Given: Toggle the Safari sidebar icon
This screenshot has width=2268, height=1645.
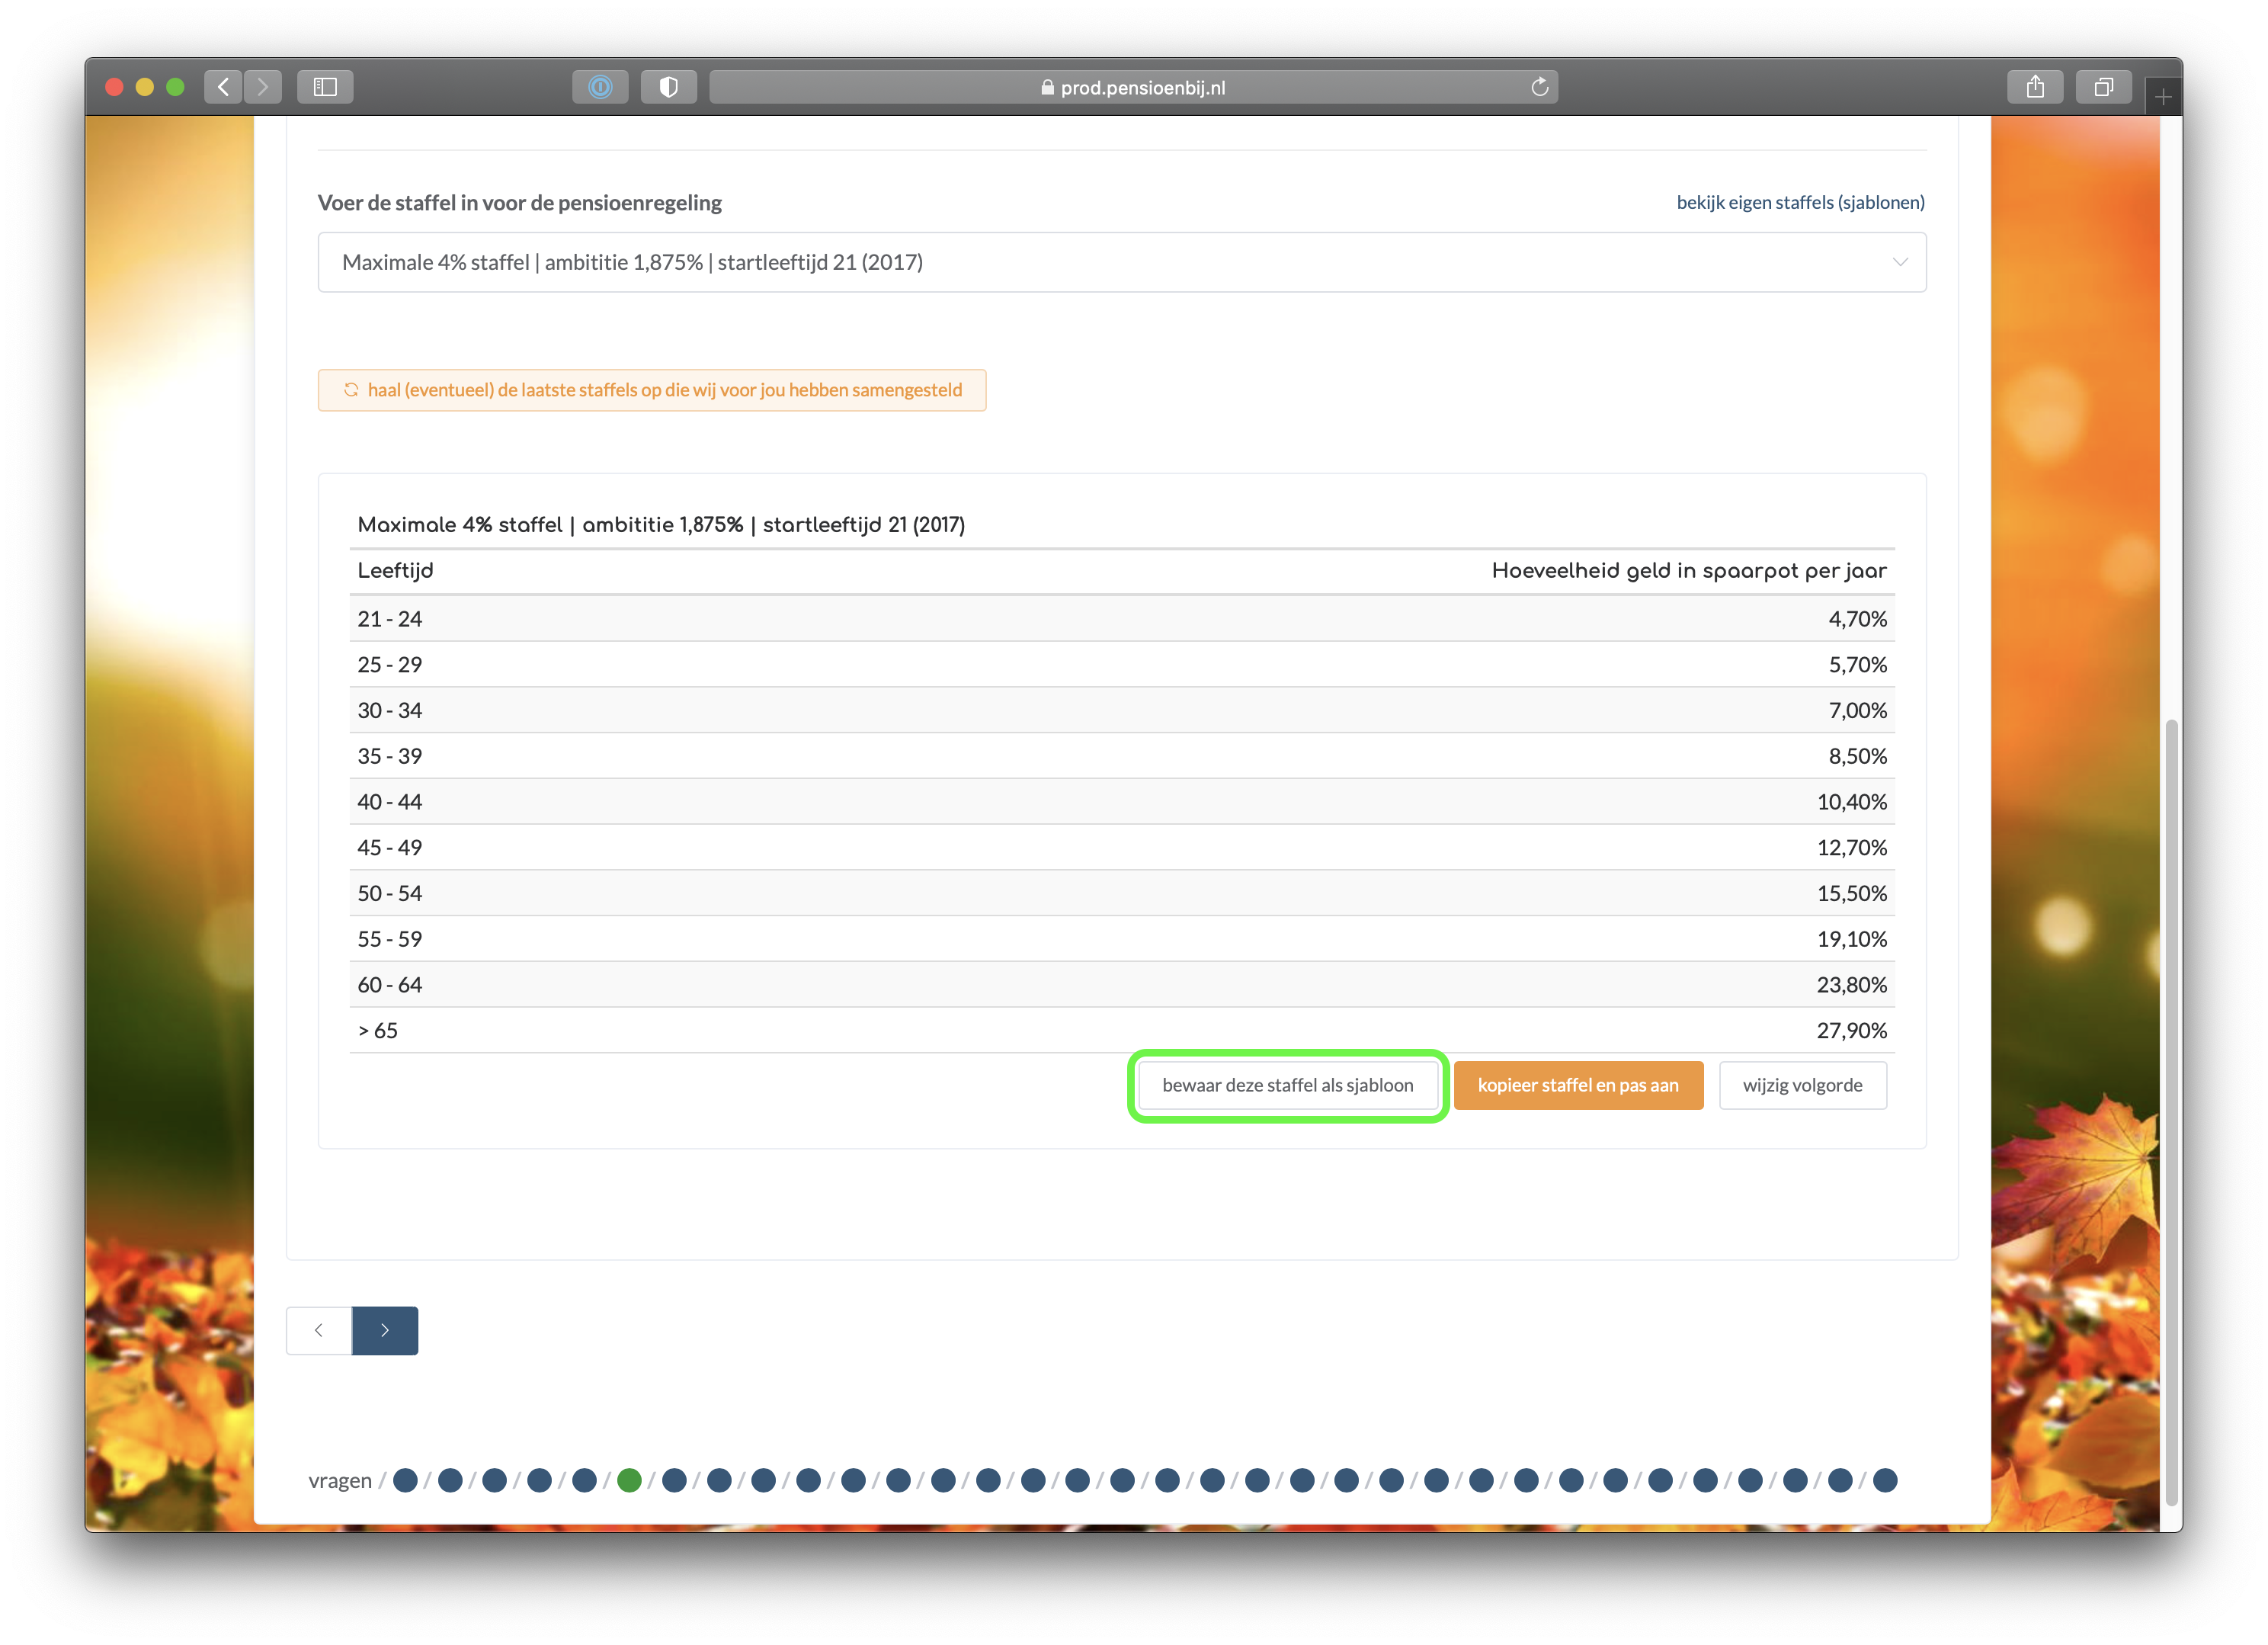Looking at the screenshot, I should pos(325,87).
